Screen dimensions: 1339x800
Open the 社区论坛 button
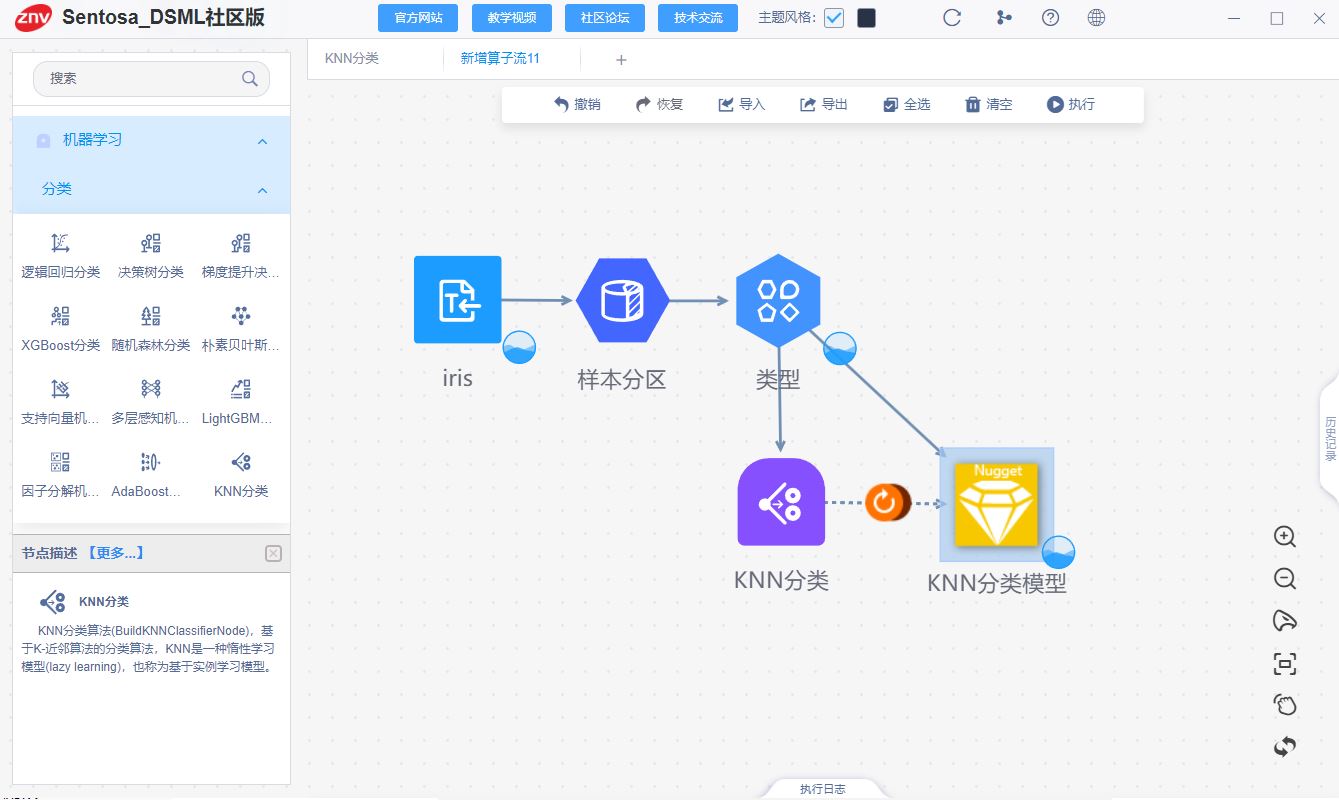(x=605, y=18)
